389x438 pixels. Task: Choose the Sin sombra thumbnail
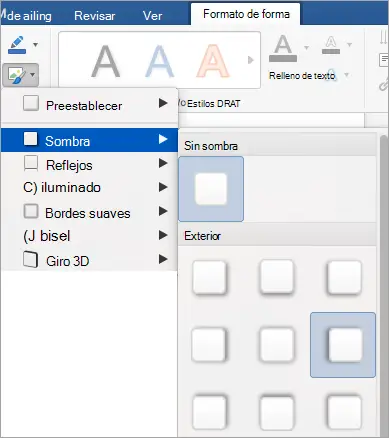[211, 189]
